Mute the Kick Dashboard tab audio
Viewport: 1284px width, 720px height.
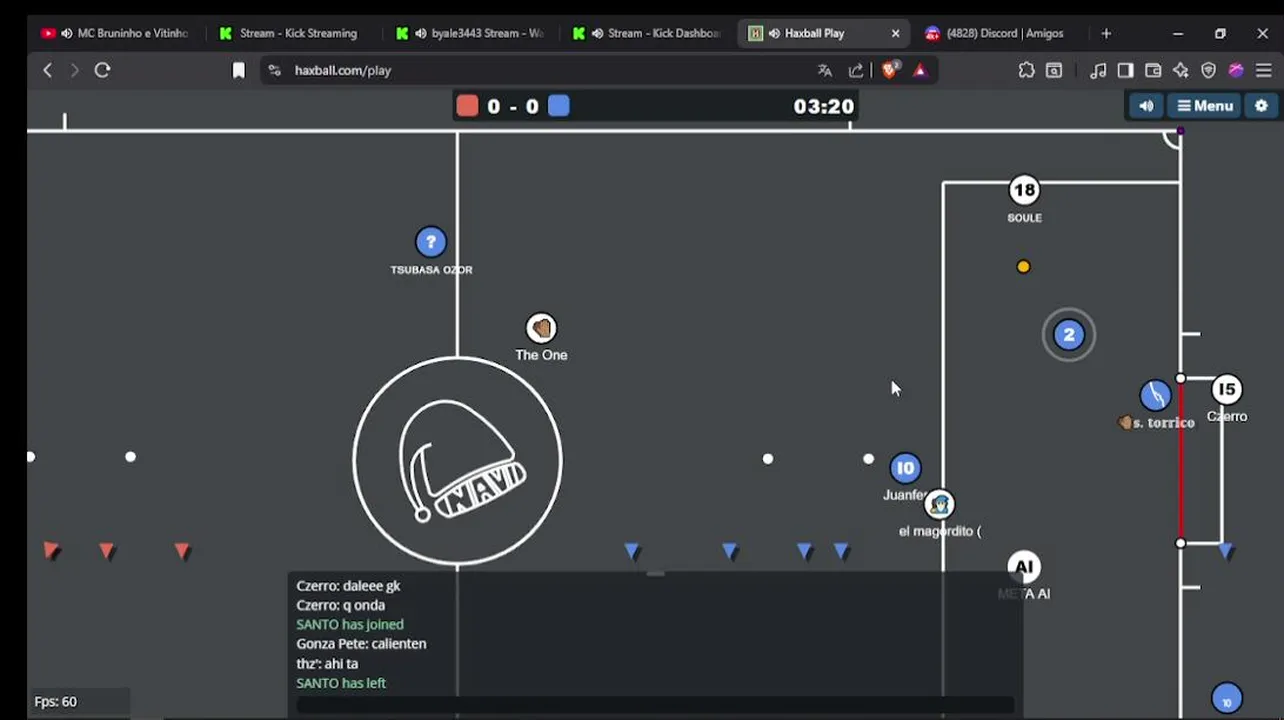598,33
